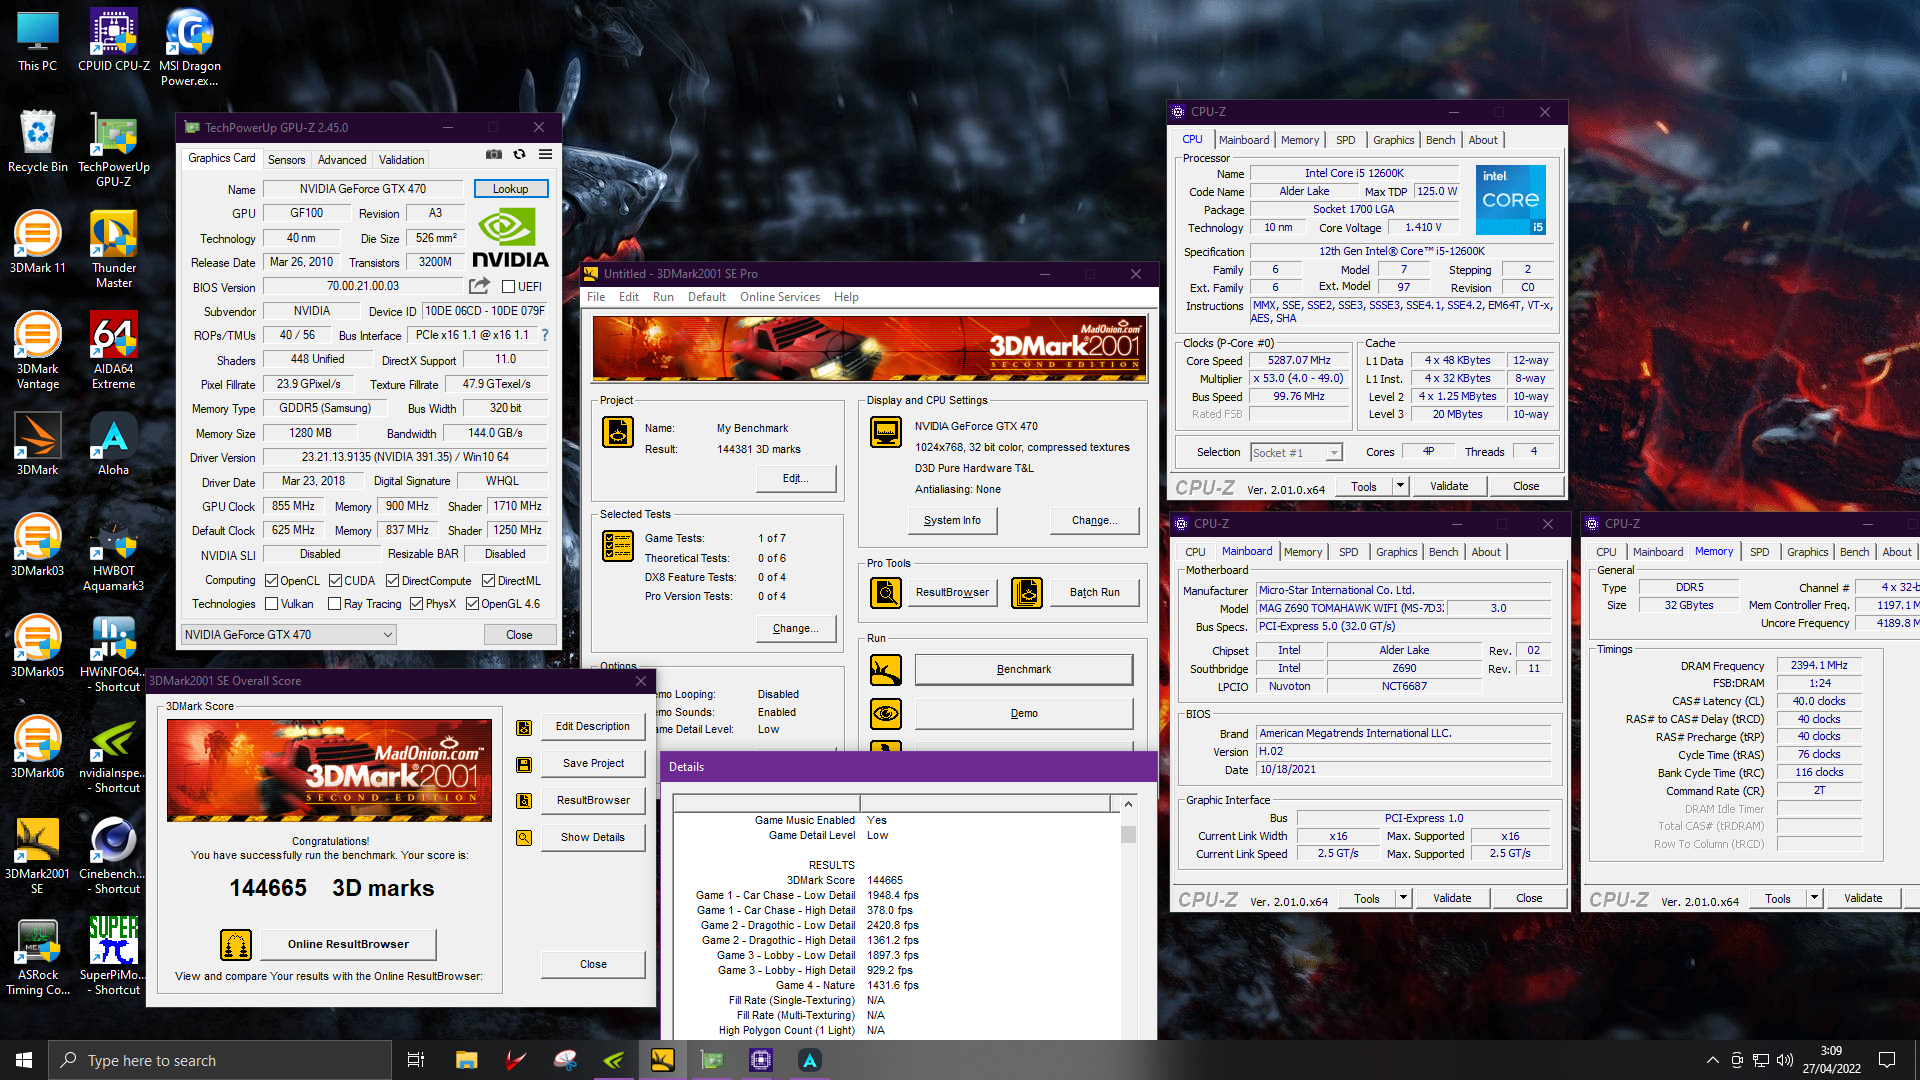This screenshot has width=1920, height=1080.
Task: Open the Bench tab in top CPU-Z window
Action: (1440, 140)
